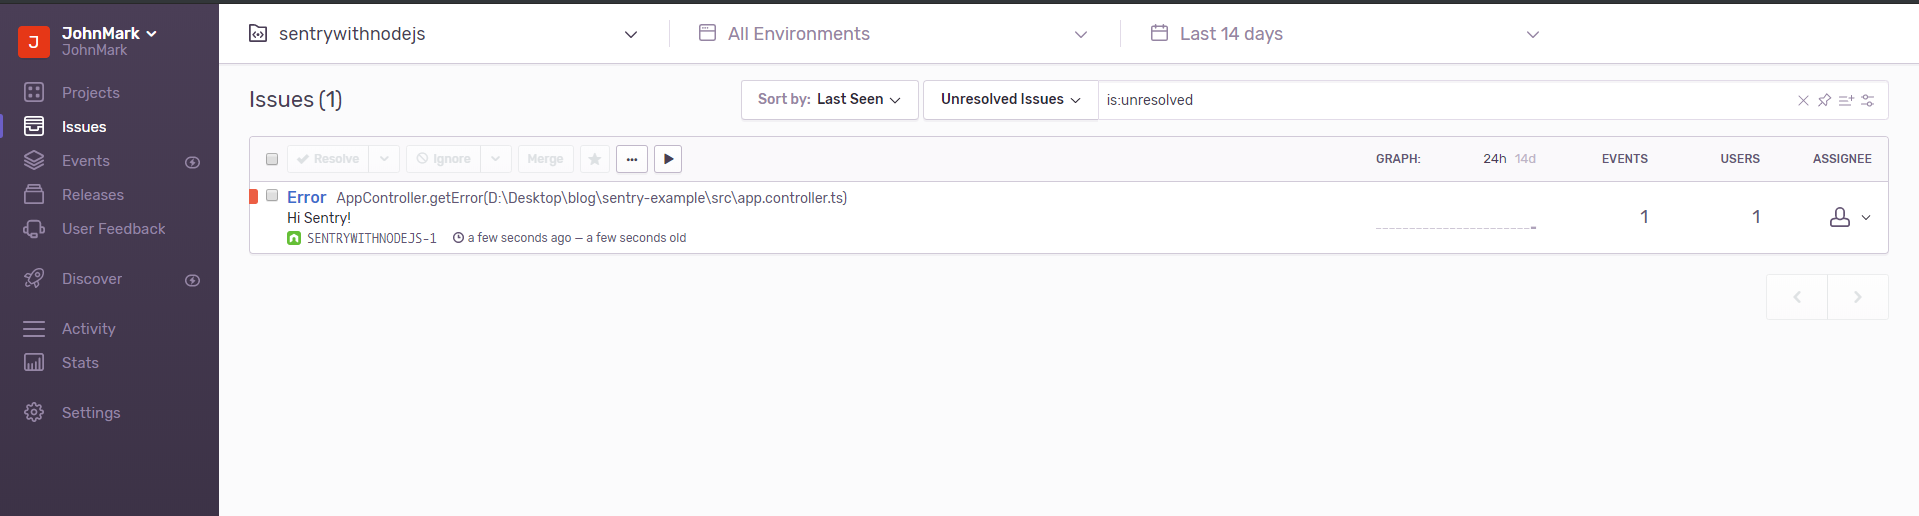
Task: Click the Ignore button
Action: coord(443,159)
